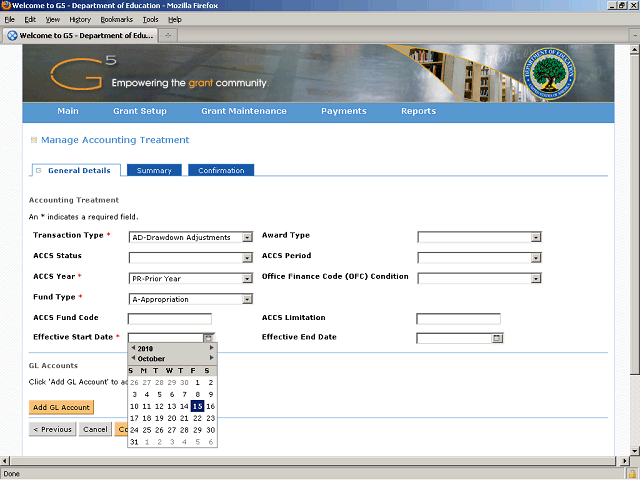The width and height of the screenshot is (640, 480).
Task: Go to next year in date picker
Action: (x=211, y=348)
